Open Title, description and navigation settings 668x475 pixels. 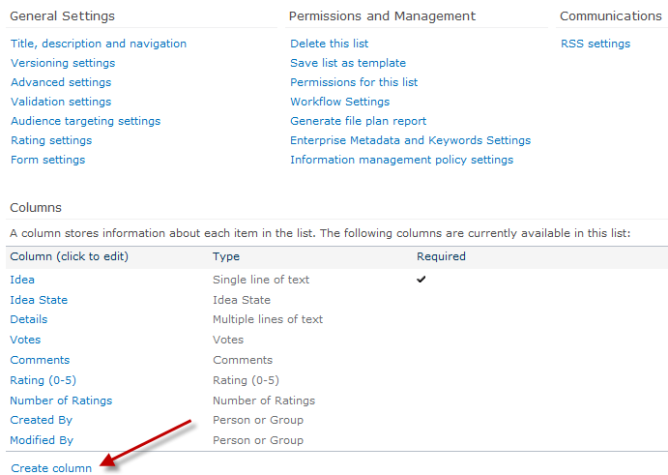click(98, 44)
